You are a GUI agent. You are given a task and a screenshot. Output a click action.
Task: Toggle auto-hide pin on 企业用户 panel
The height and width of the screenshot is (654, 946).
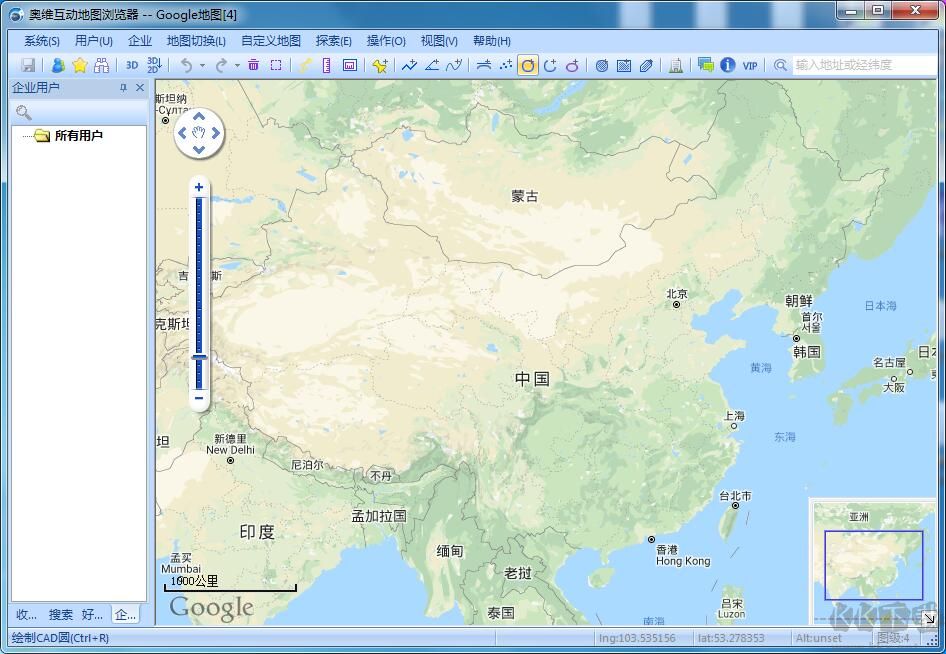point(125,88)
